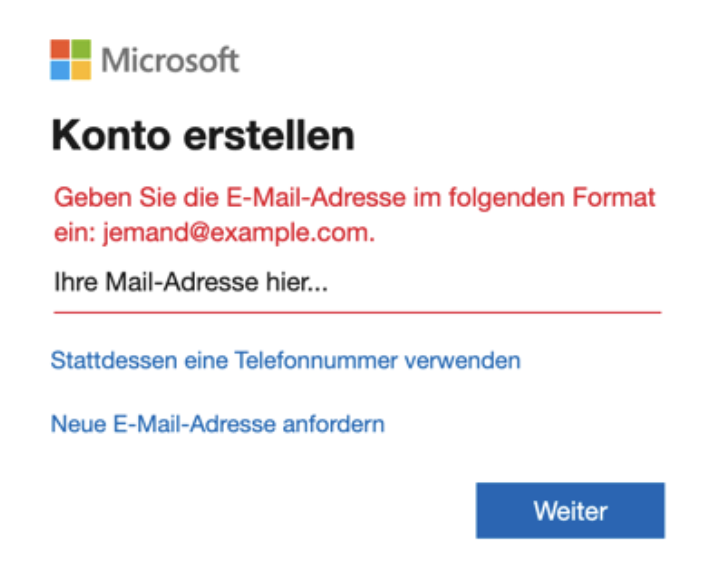Click the 'Konto erstellen' heading

(203, 135)
